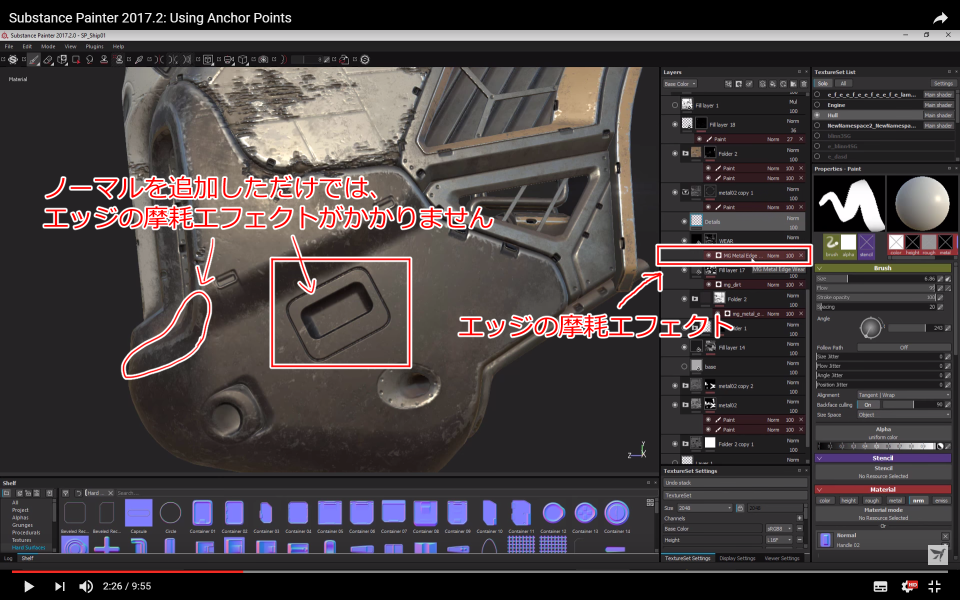960x600 pixels.
Task: Open the Edit menu
Action: [27, 47]
